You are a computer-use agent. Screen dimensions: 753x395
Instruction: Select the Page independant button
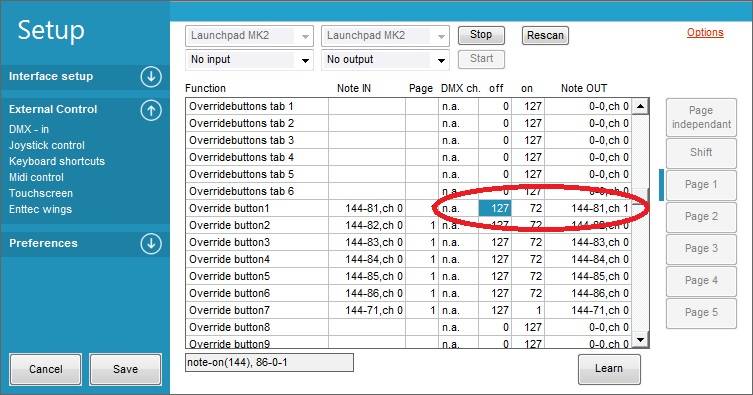coord(701,117)
